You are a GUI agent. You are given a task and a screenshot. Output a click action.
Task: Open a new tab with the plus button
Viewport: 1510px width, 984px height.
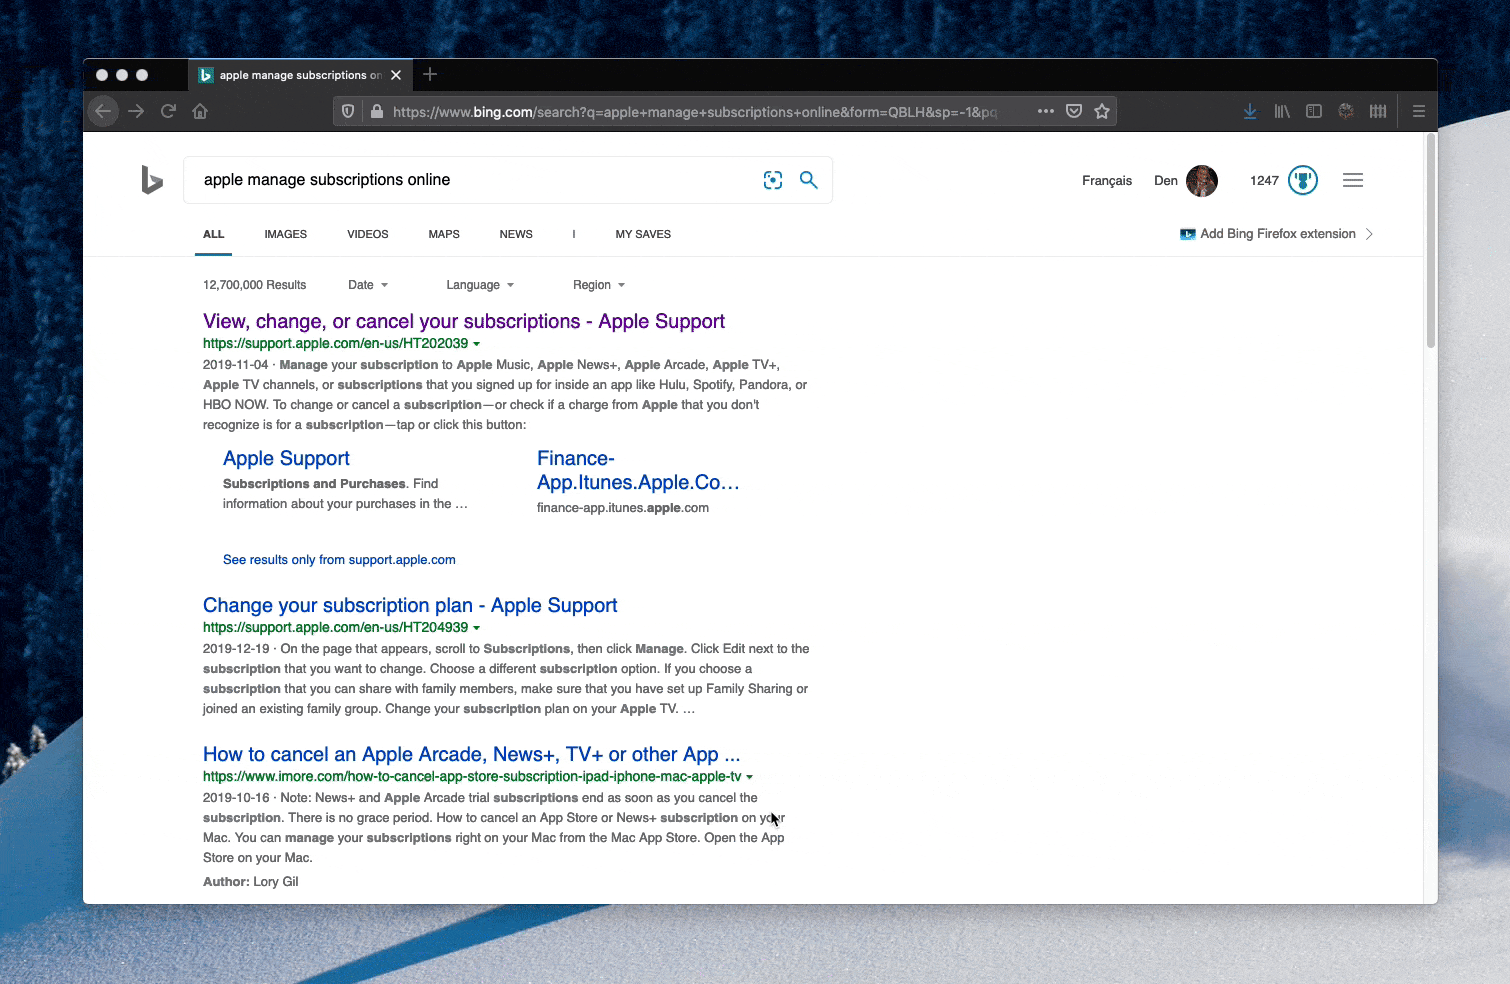coord(430,74)
